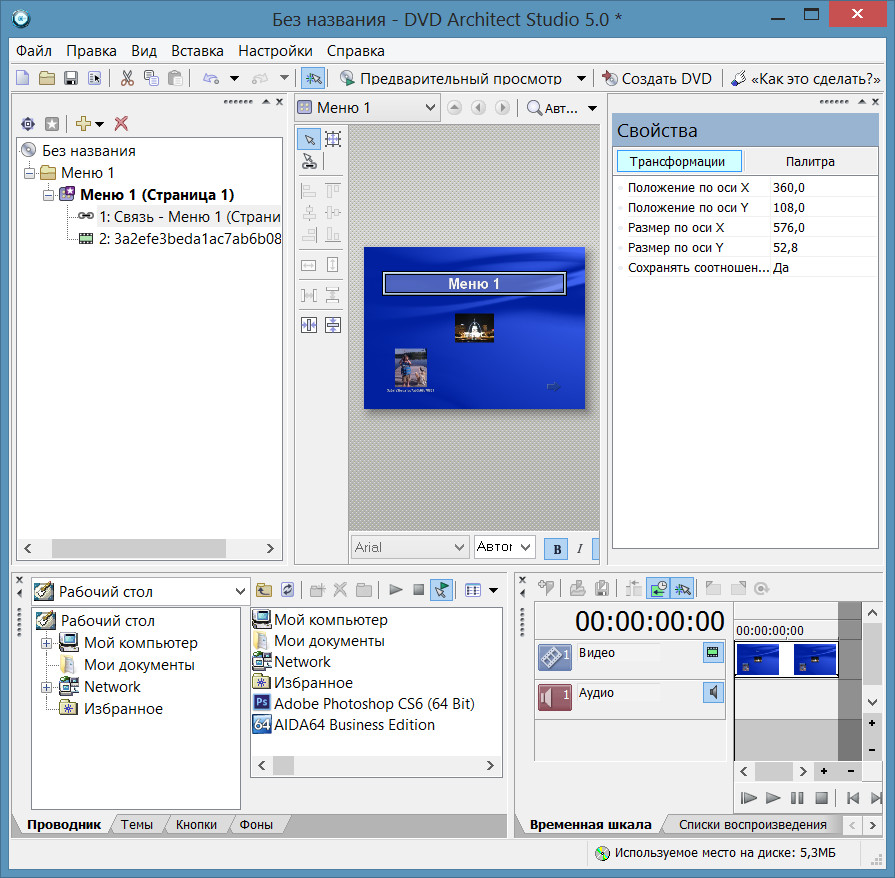Viewport: 895px width, 878px height.
Task: Toggle auto-preview in the explorer toolbar
Action: coord(441,590)
